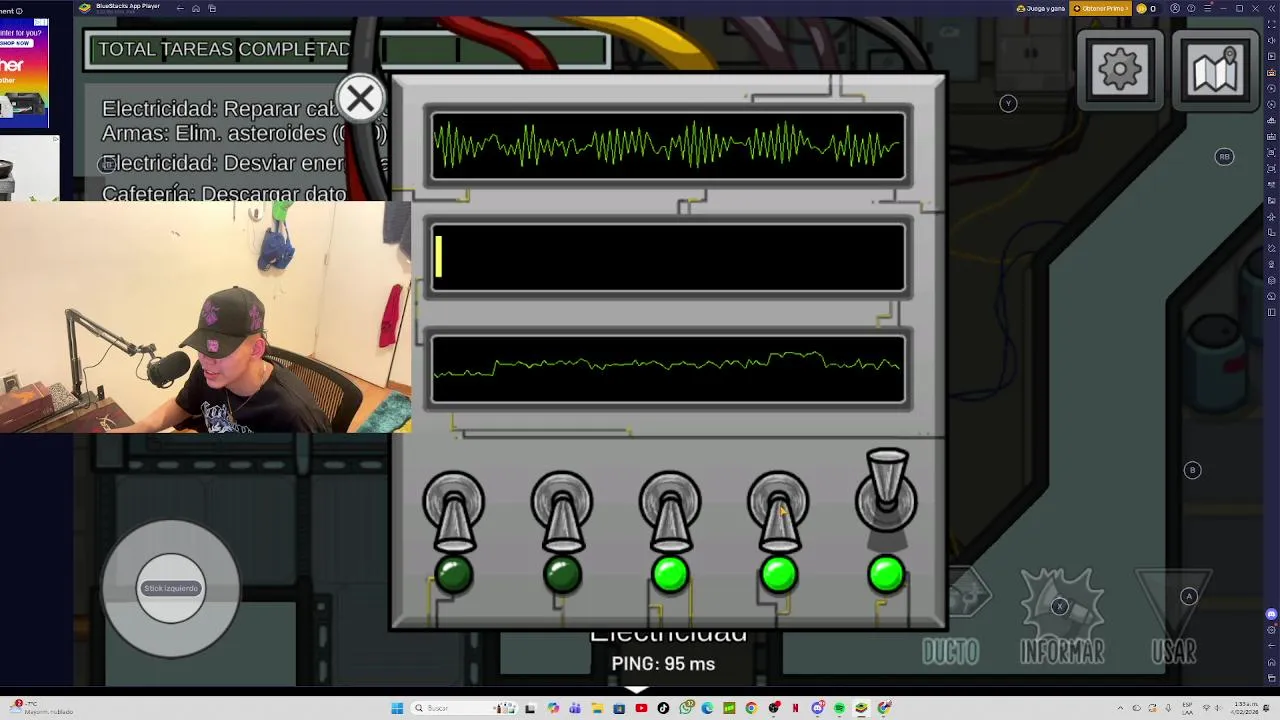Viewport: 1280px width, 720px height.
Task: Open BlueStacks coin balance
Action: pyautogui.click(x=1145, y=8)
